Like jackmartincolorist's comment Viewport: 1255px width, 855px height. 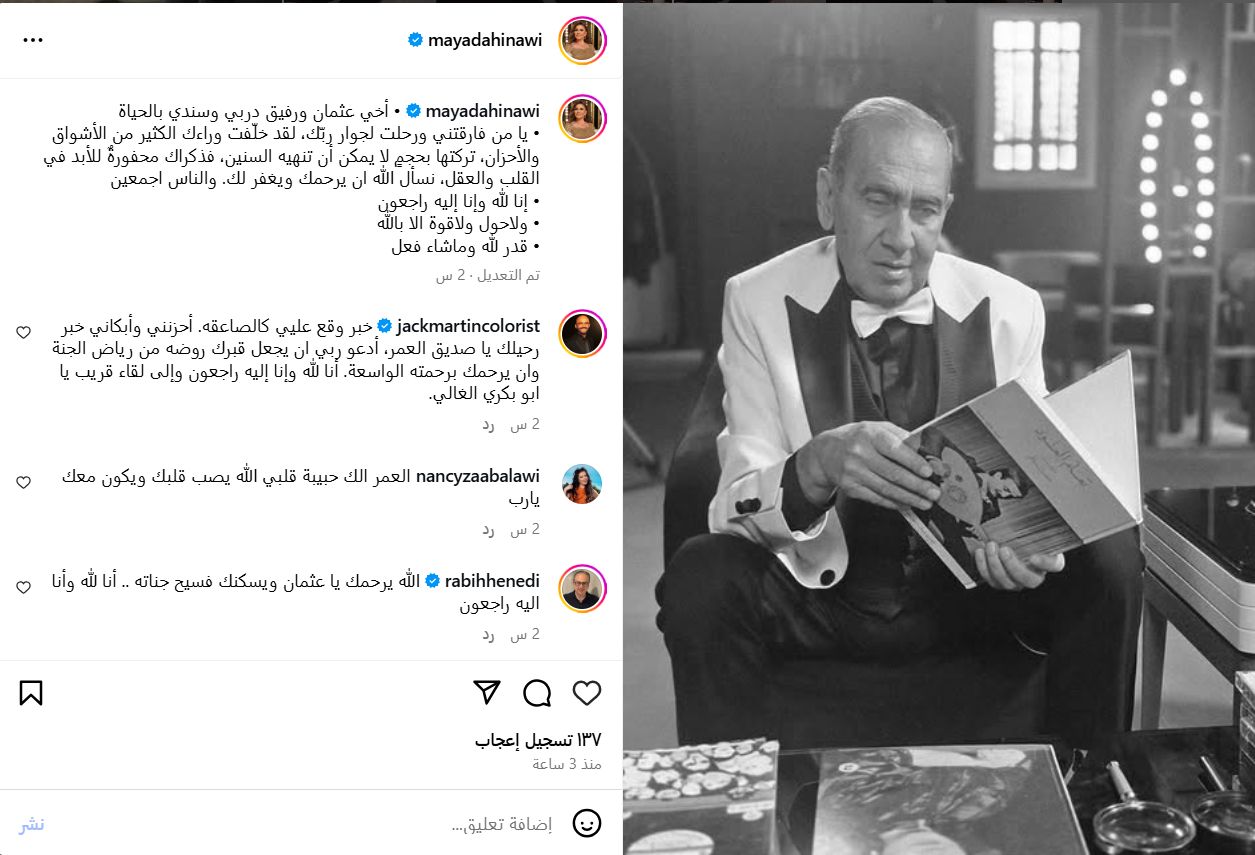pos(23,331)
